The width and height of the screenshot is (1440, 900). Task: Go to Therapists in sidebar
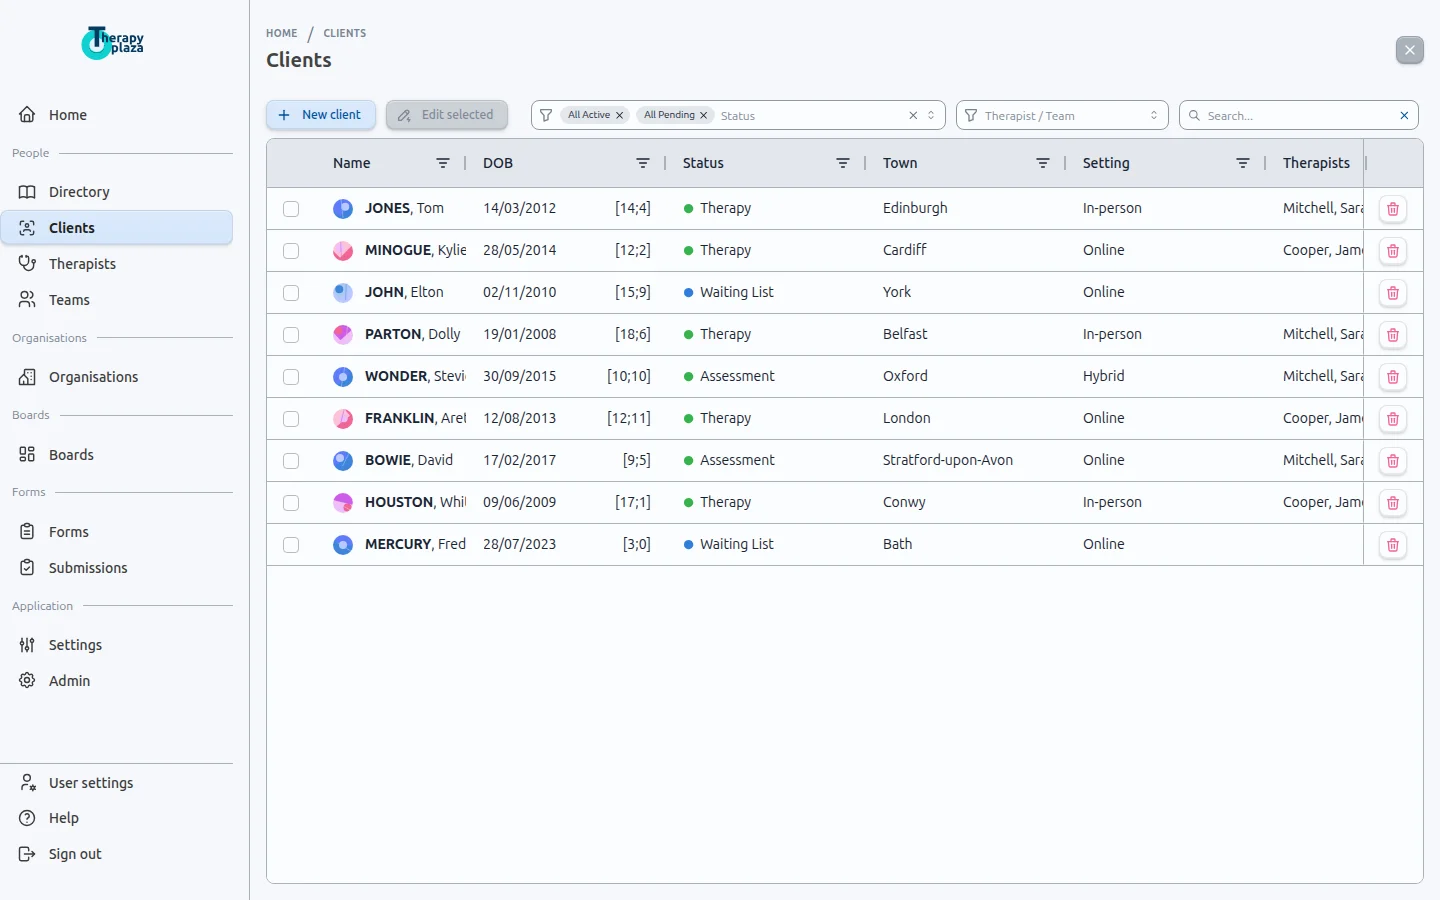[x=117, y=264]
